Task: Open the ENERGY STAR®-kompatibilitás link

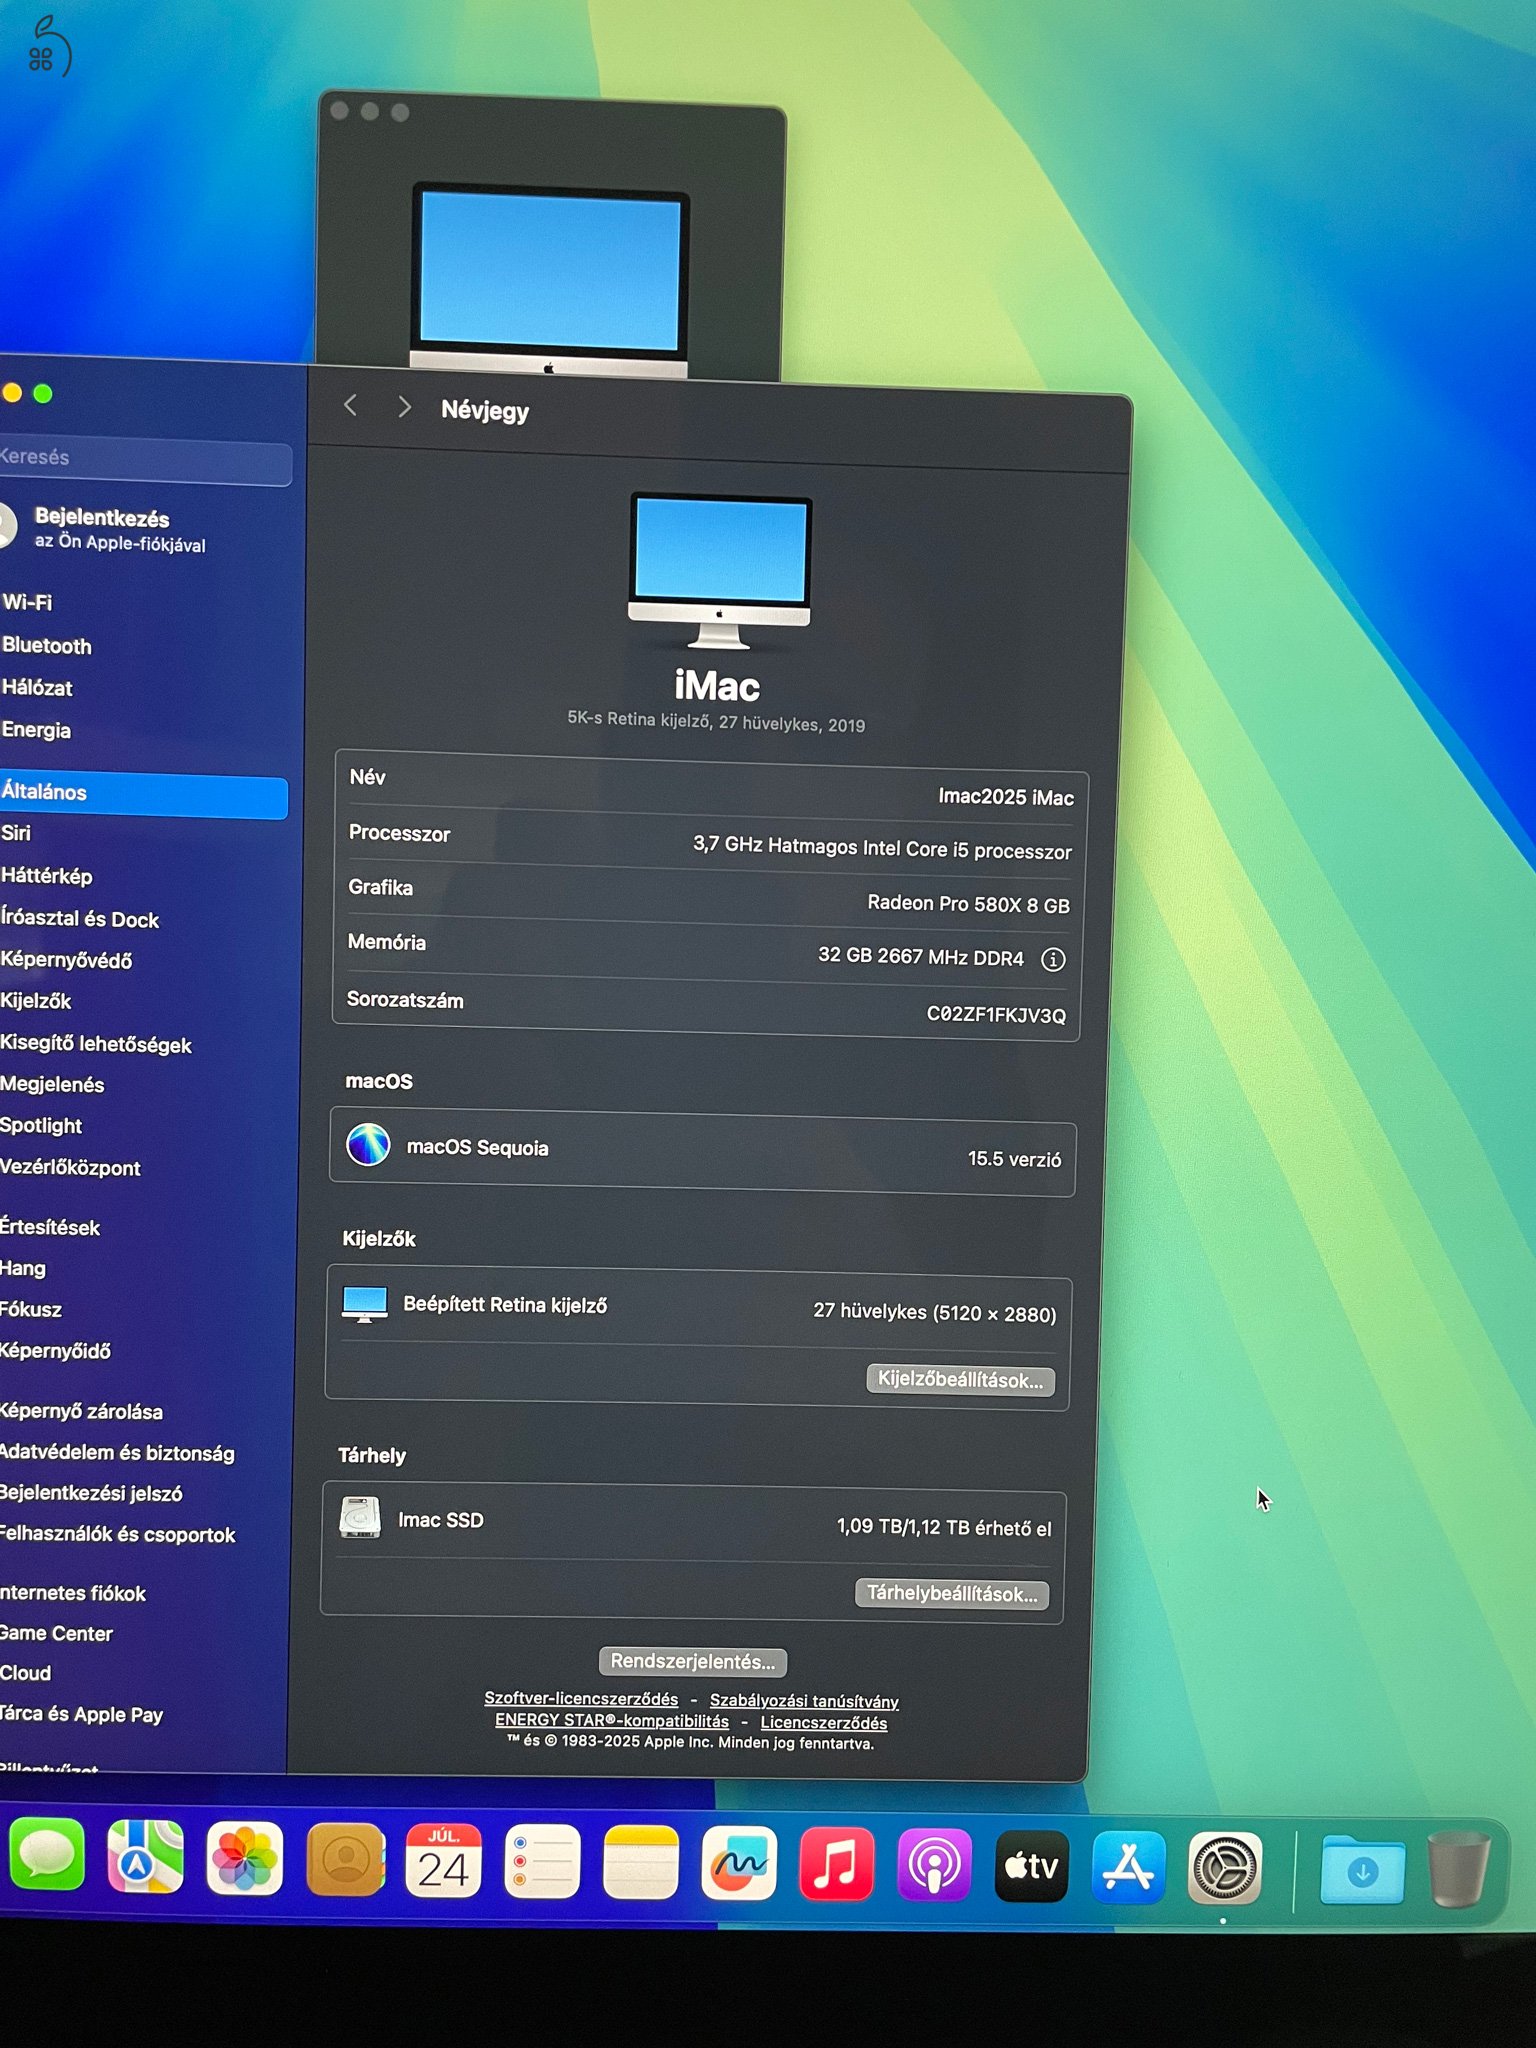Action: [612, 1721]
